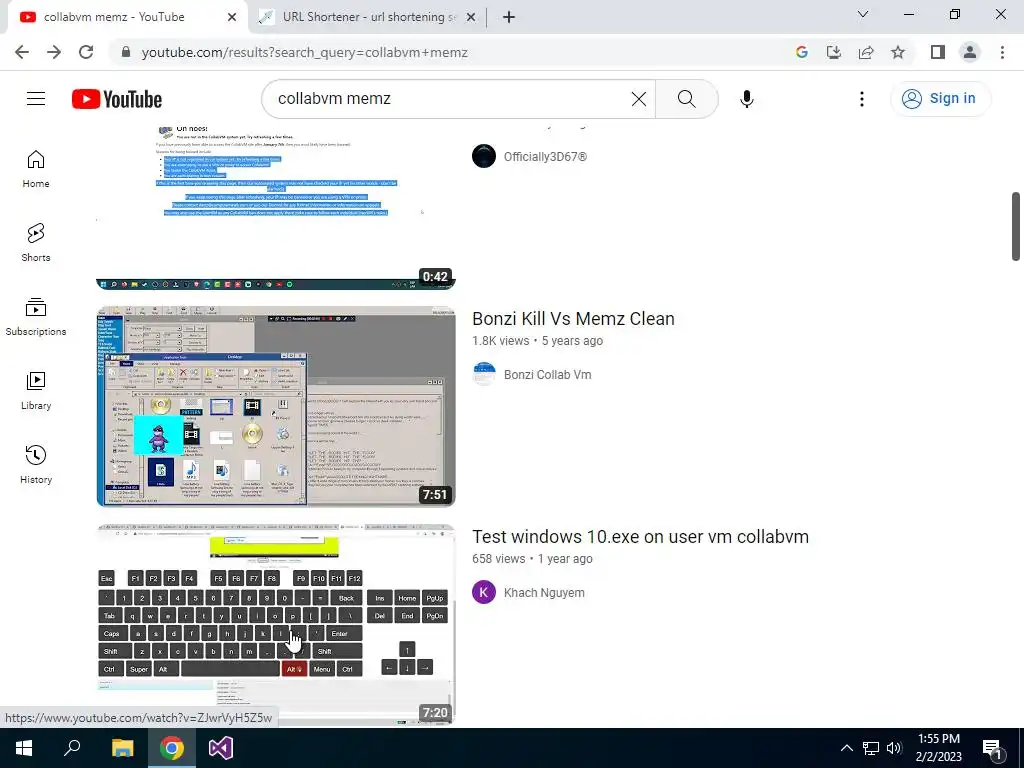
Task: Open the notification center icon
Action: click(x=992, y=749)
